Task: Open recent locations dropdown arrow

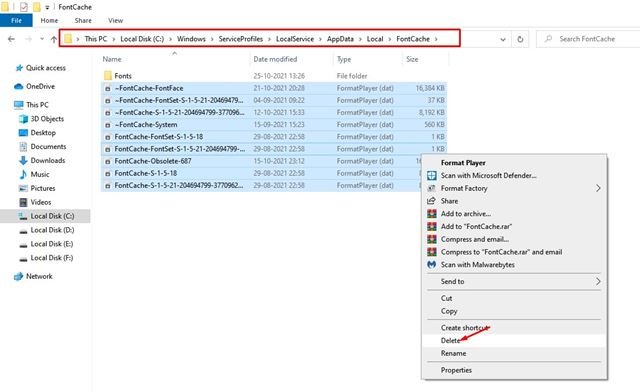Action: pos(42,39)
